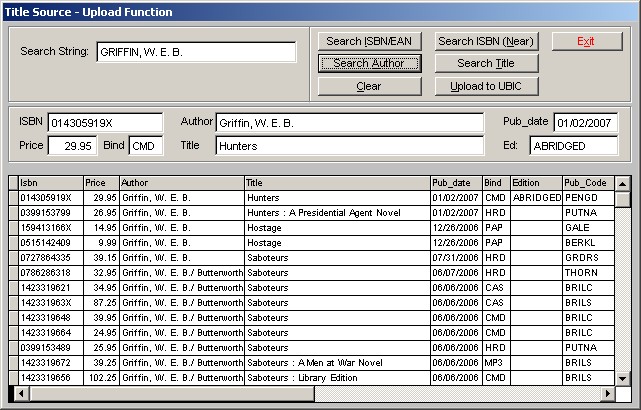Select ISBN cell 142331963X
The image size is (641, 410).
point(51,303)
